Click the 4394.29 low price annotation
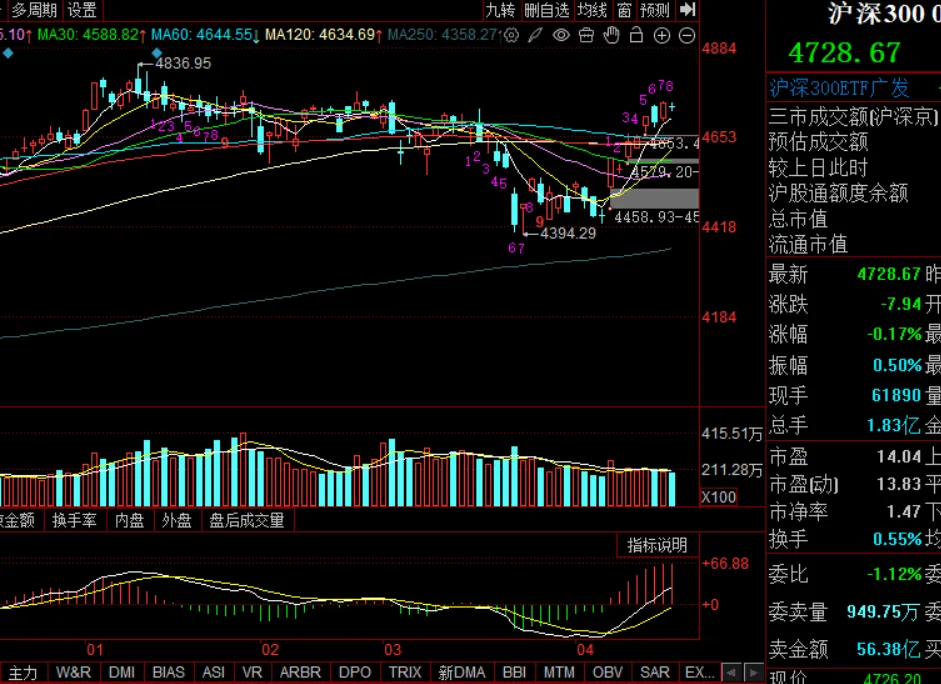 click(x=568, y=233)
